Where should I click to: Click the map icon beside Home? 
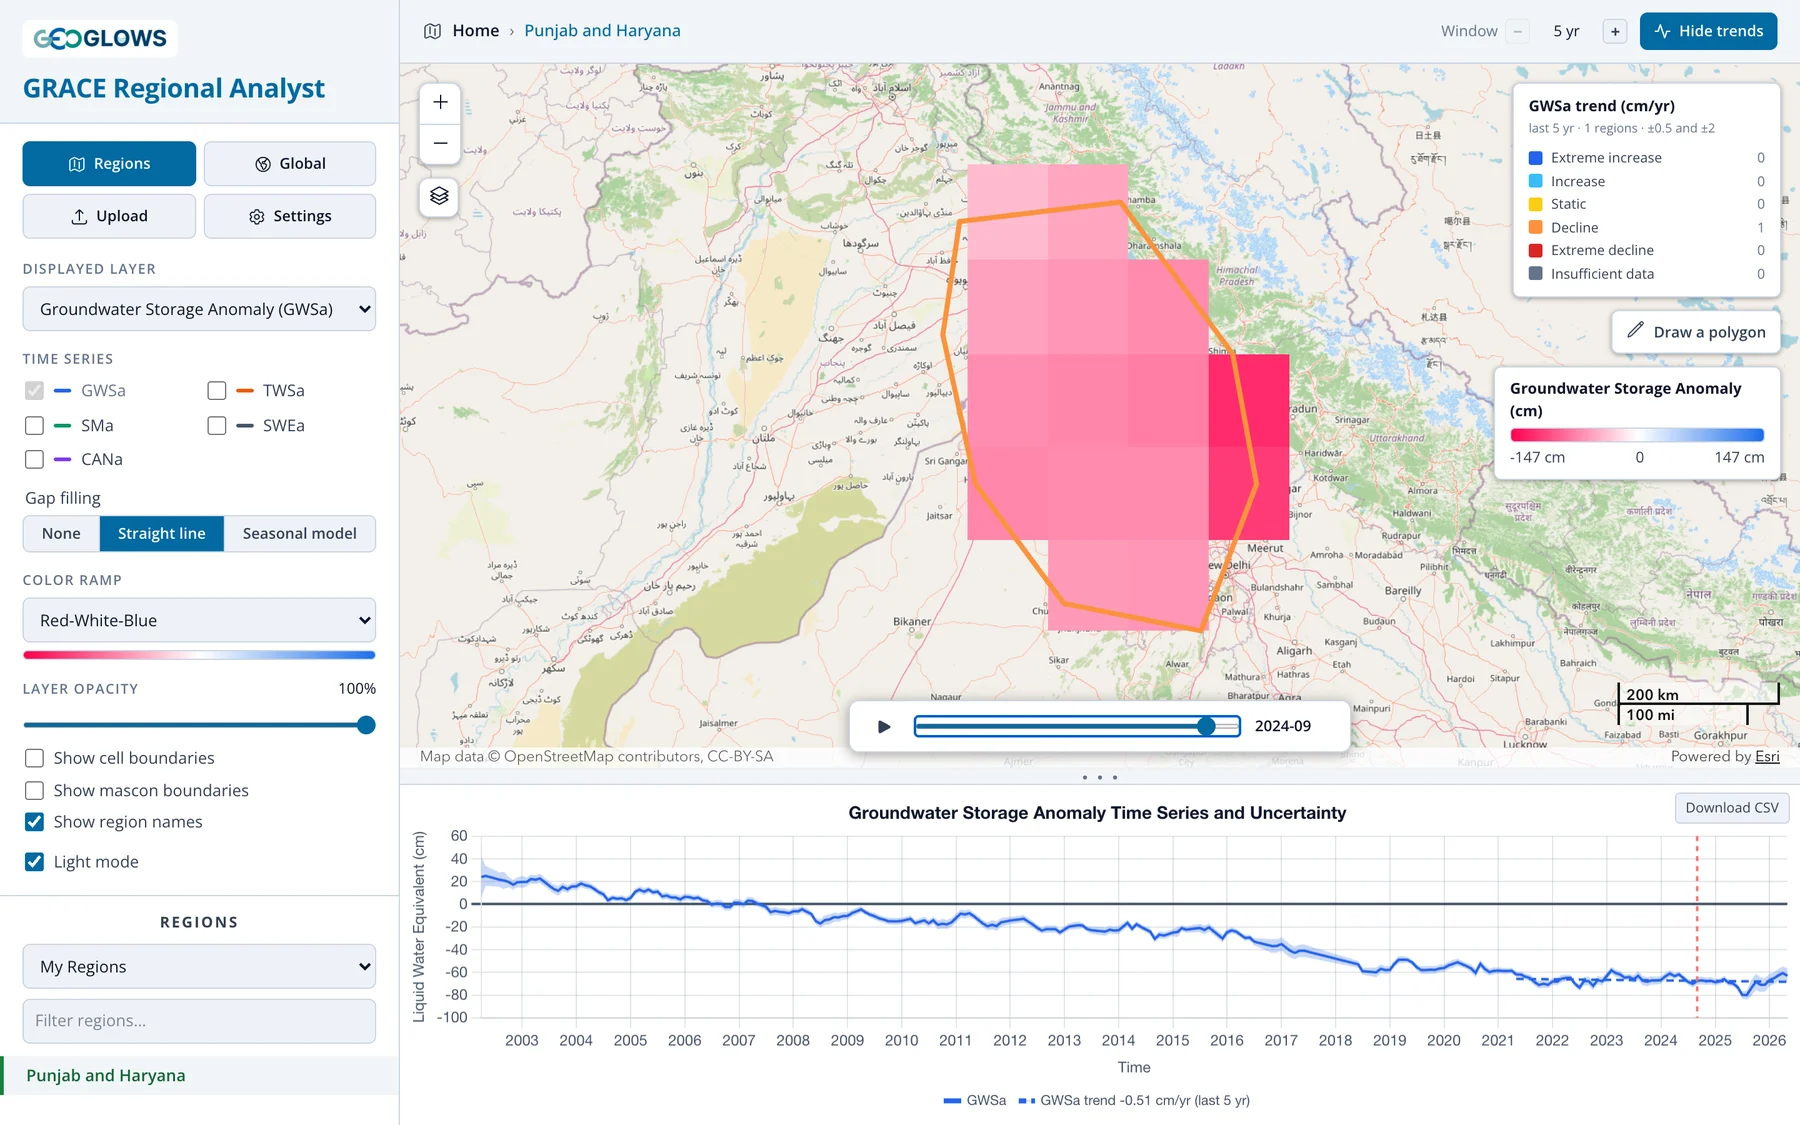[432, 31]
